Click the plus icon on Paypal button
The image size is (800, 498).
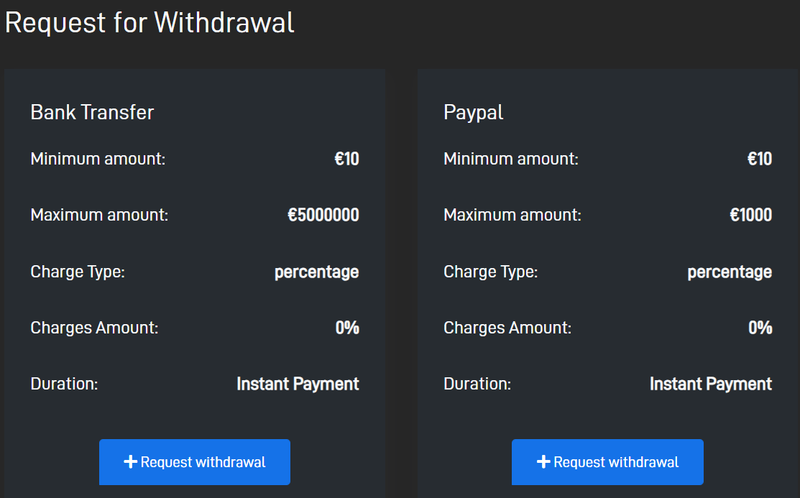point(543,462)
